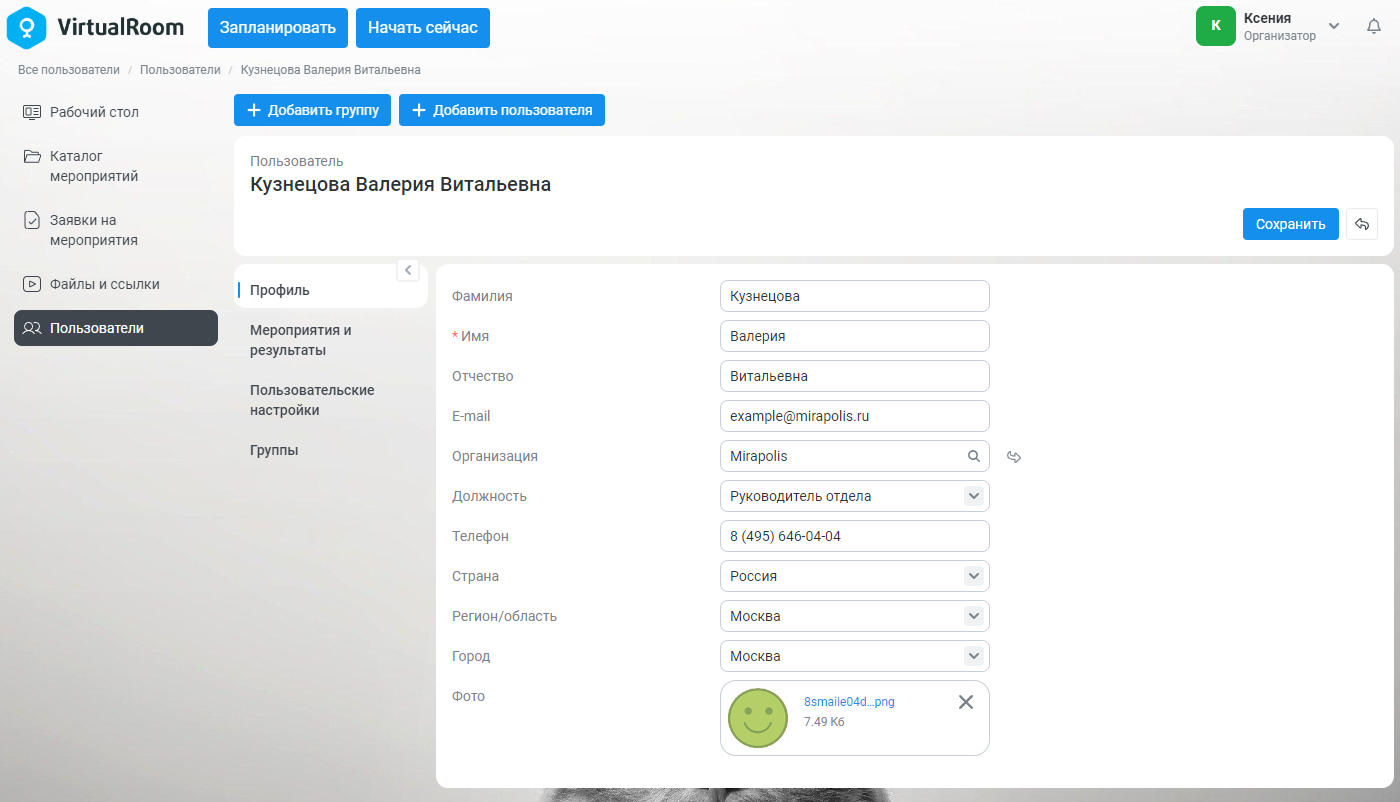Screen dimensions: 1400x802
Task: Remove the uploaded photo with X
Action: pyautogui.click(x=966, y=702)
